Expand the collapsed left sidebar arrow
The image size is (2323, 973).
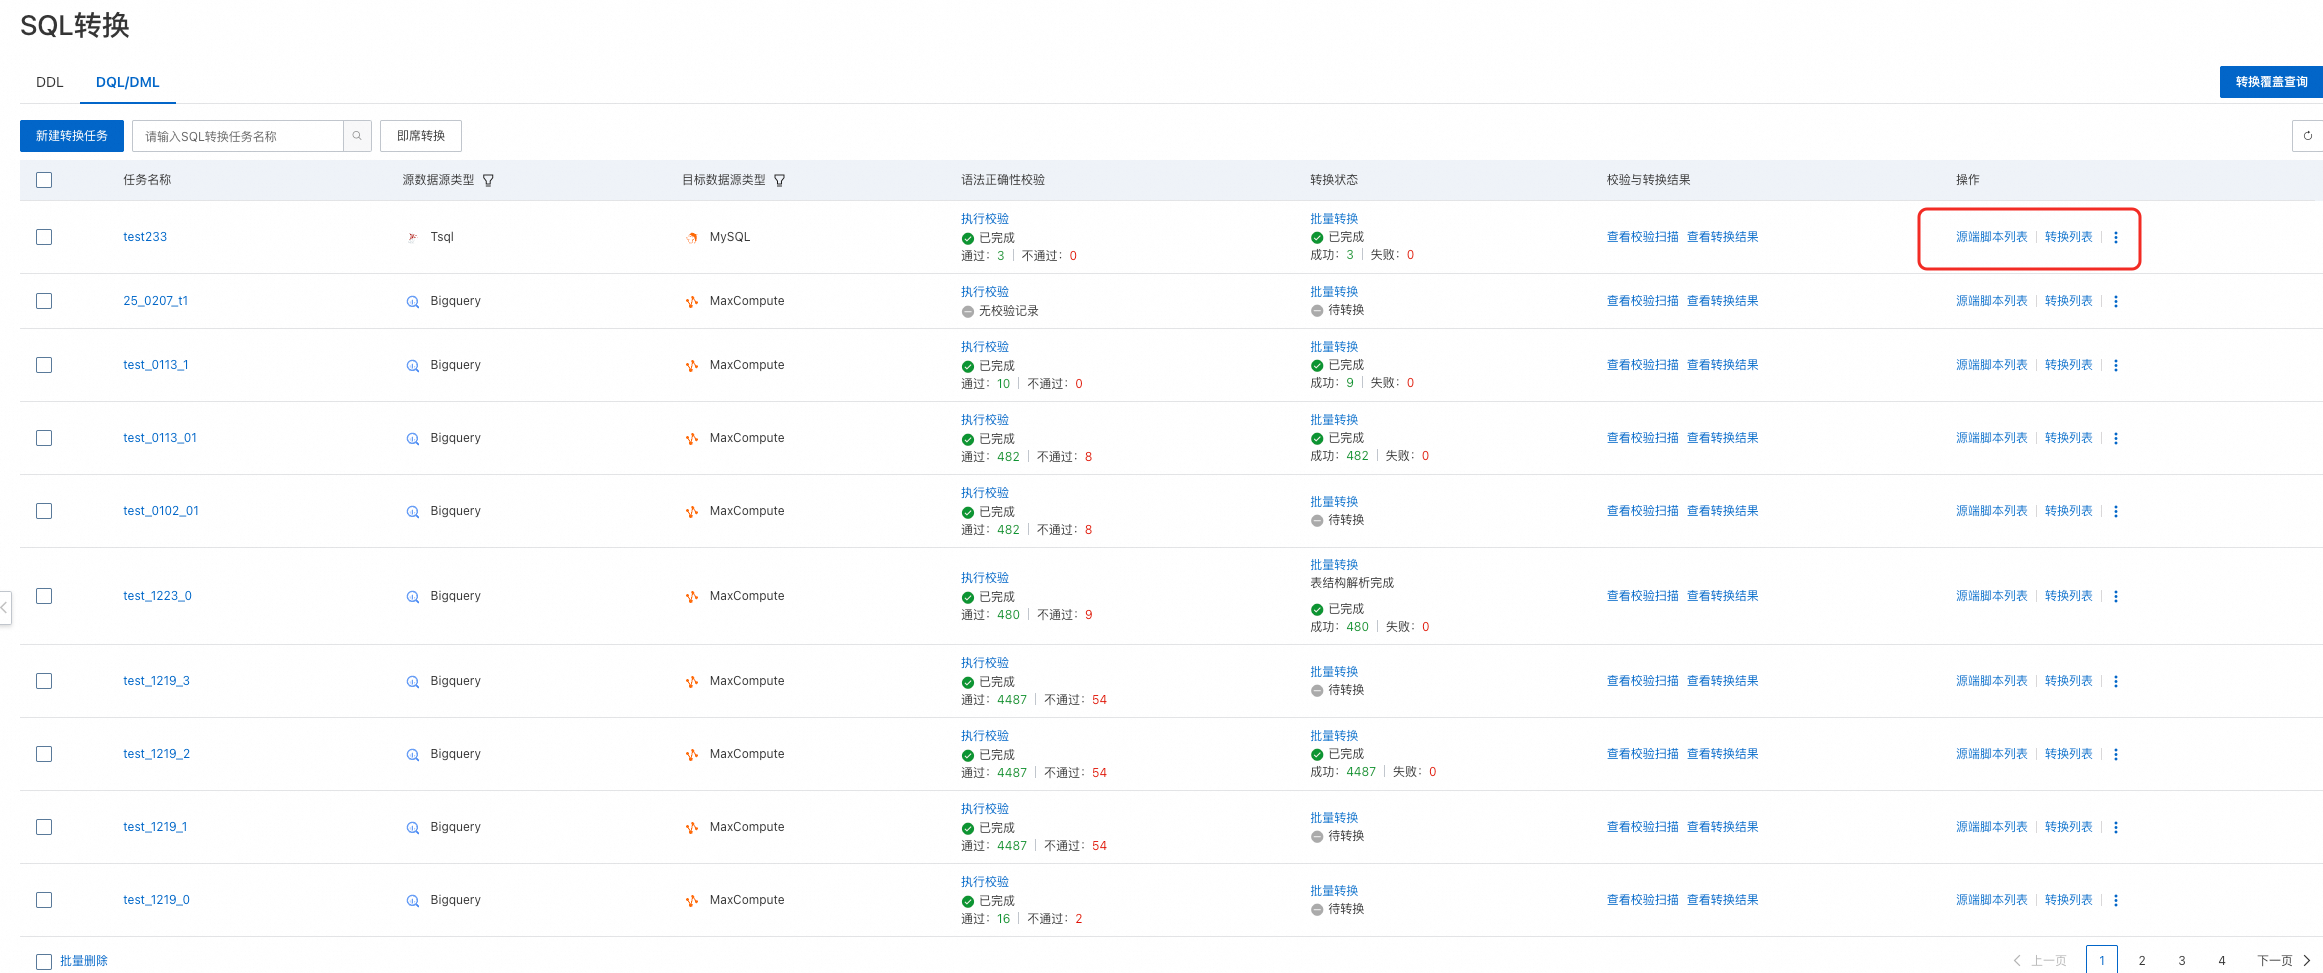pyautogui.click(x=5, y=607)
